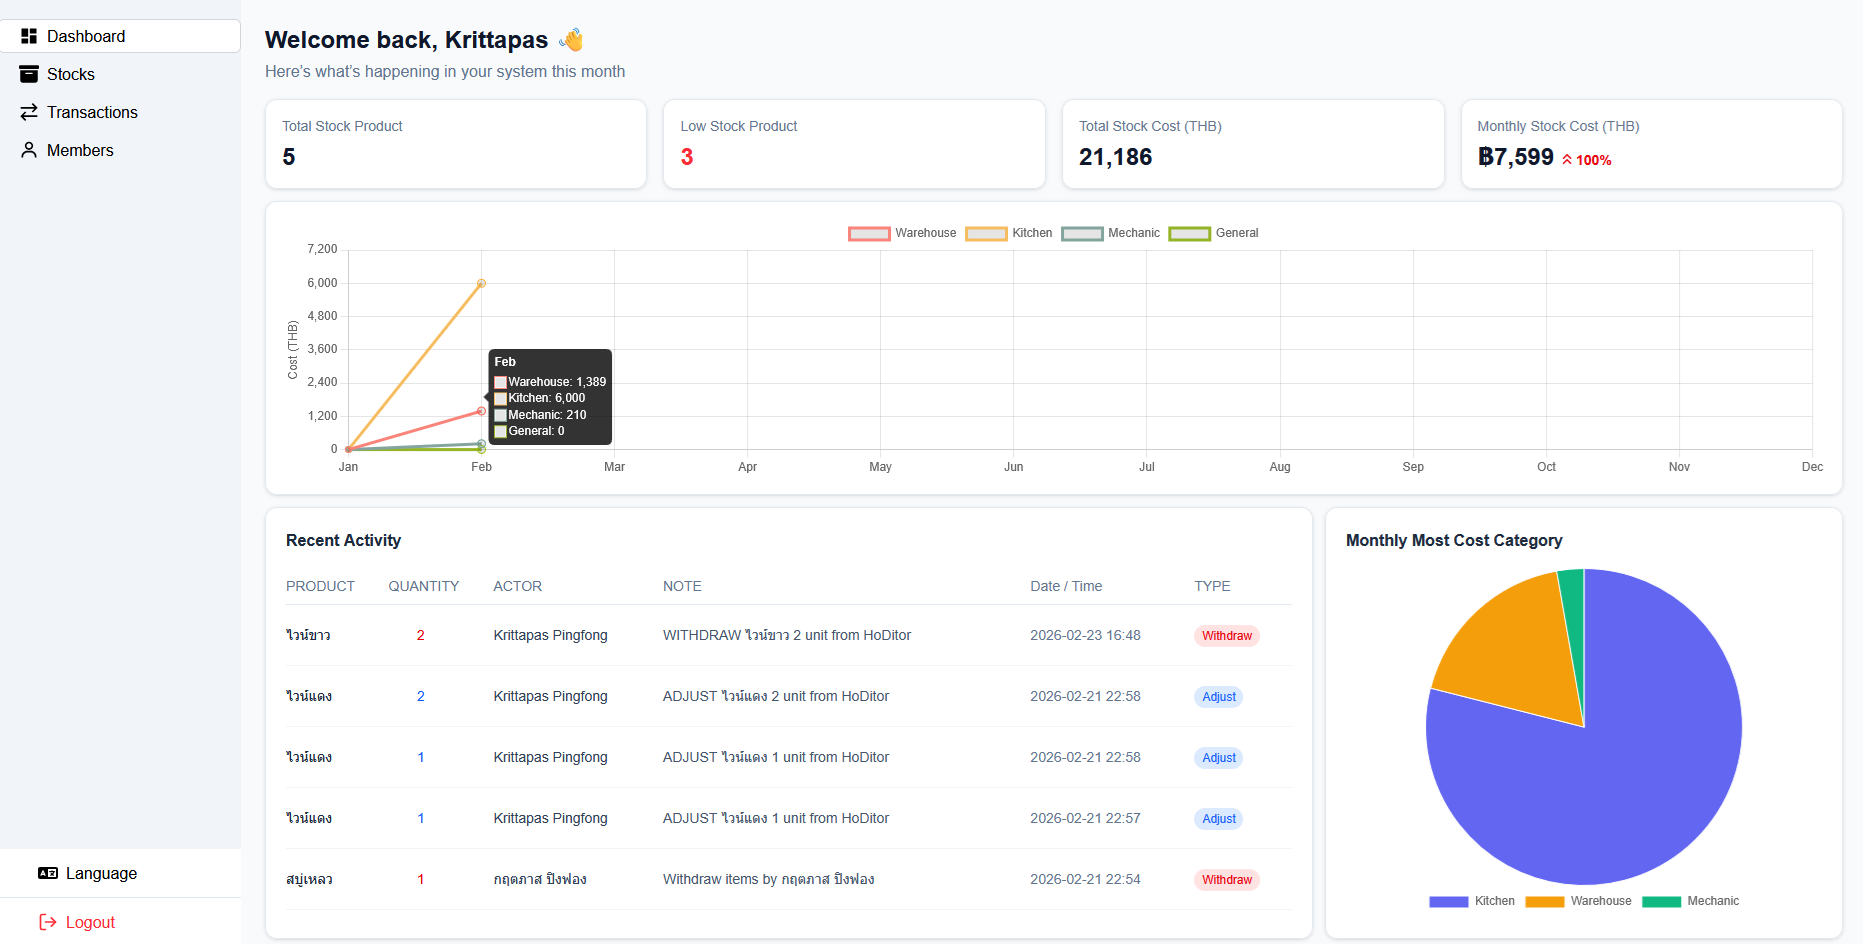Click the red 100% increase arrow icon
1874x950 pixels.
1567,160
